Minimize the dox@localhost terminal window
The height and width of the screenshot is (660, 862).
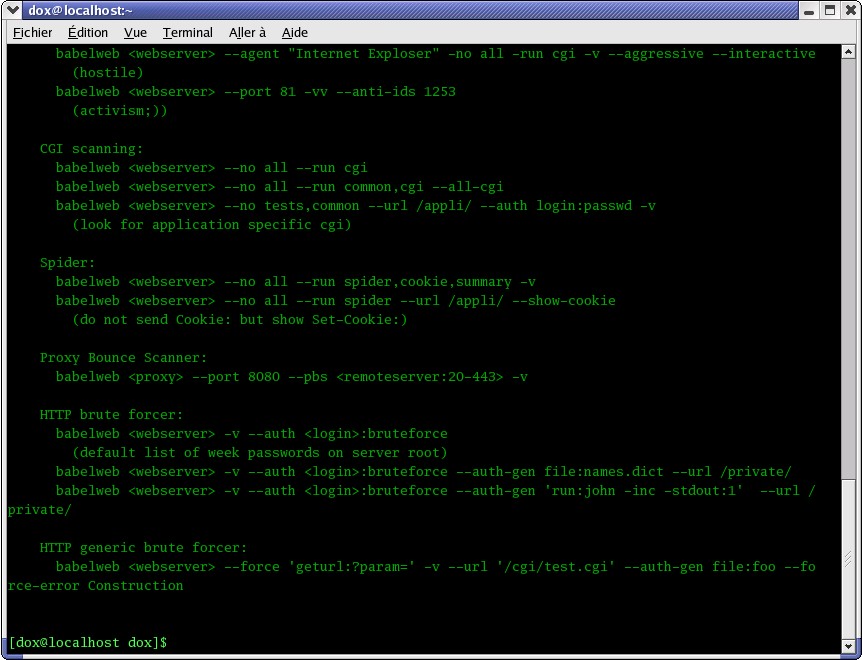808,10
